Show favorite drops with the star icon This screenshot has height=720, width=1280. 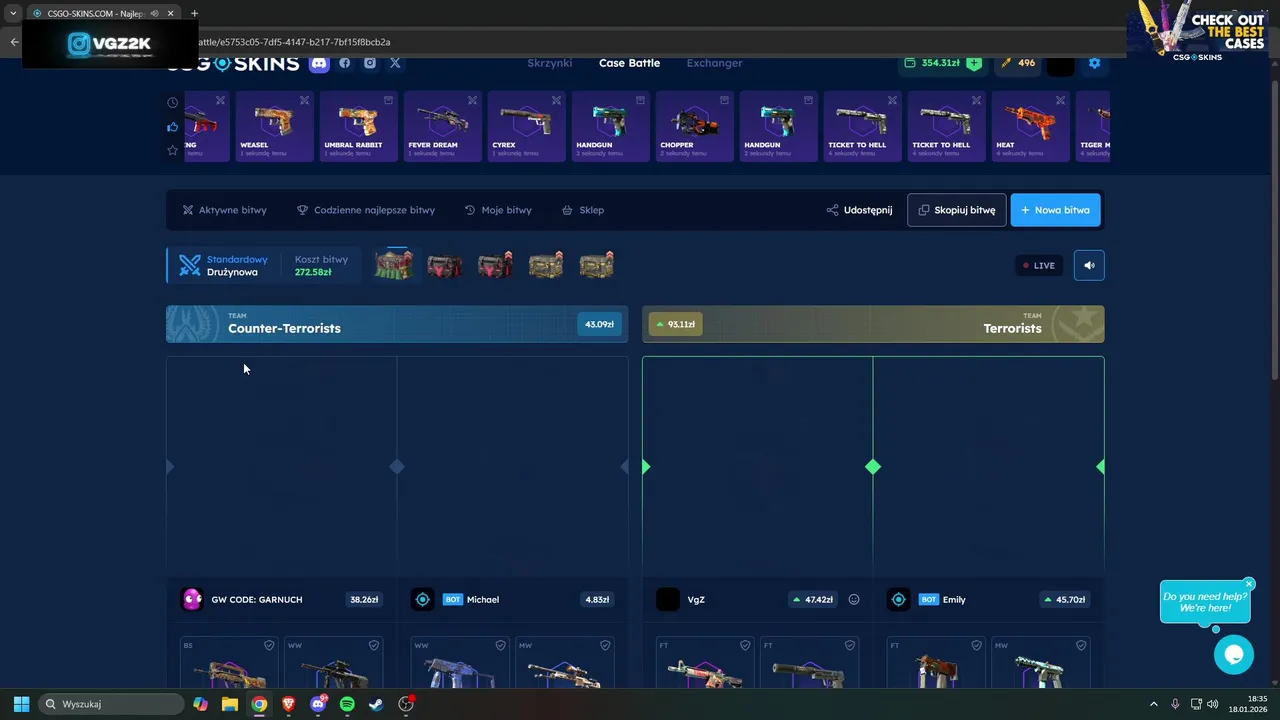(172, 150)
